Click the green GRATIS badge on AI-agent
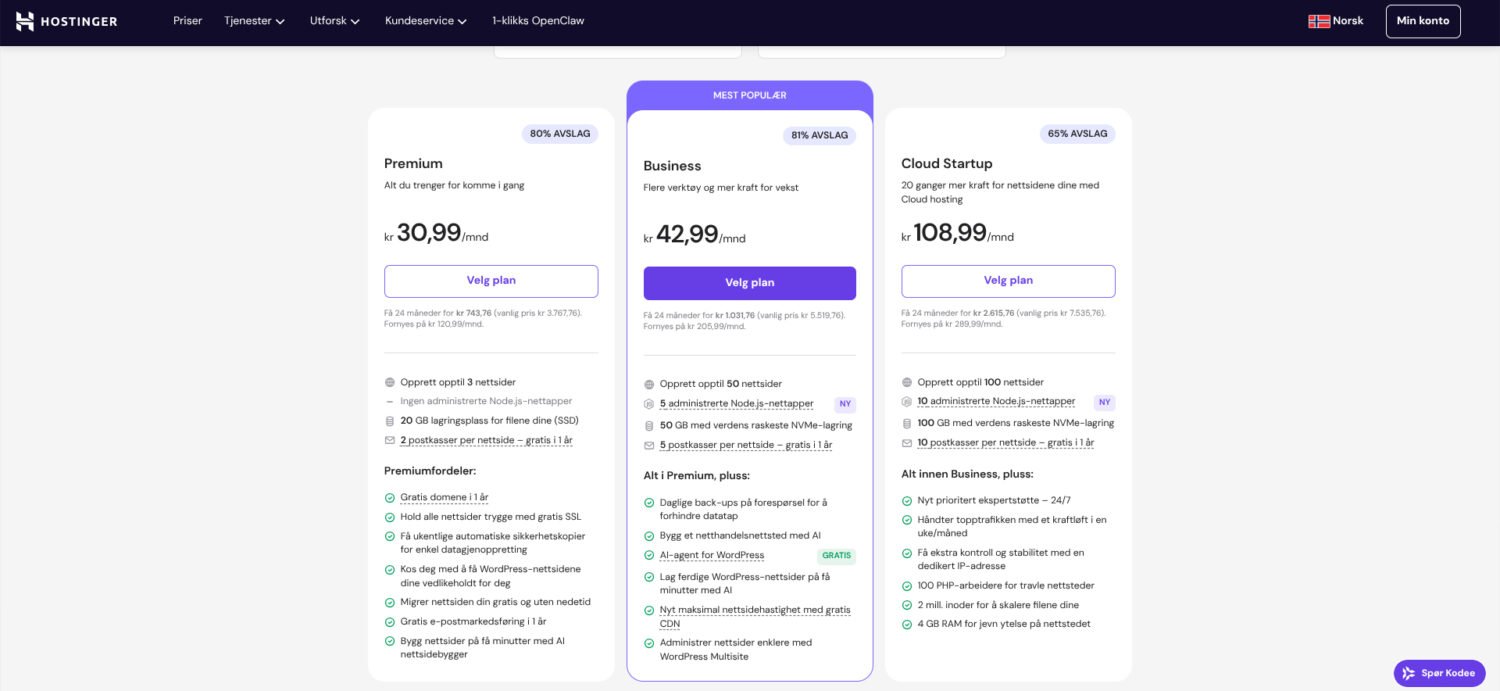 click(x=836, y=556)
